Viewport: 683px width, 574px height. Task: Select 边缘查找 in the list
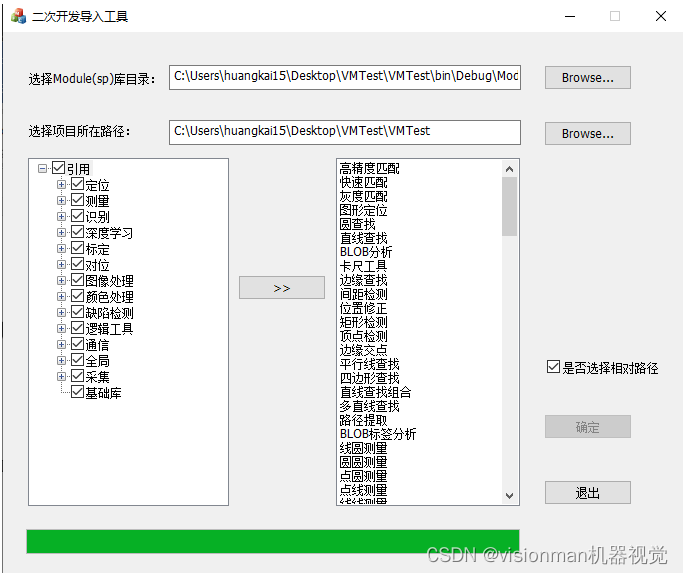363,280
